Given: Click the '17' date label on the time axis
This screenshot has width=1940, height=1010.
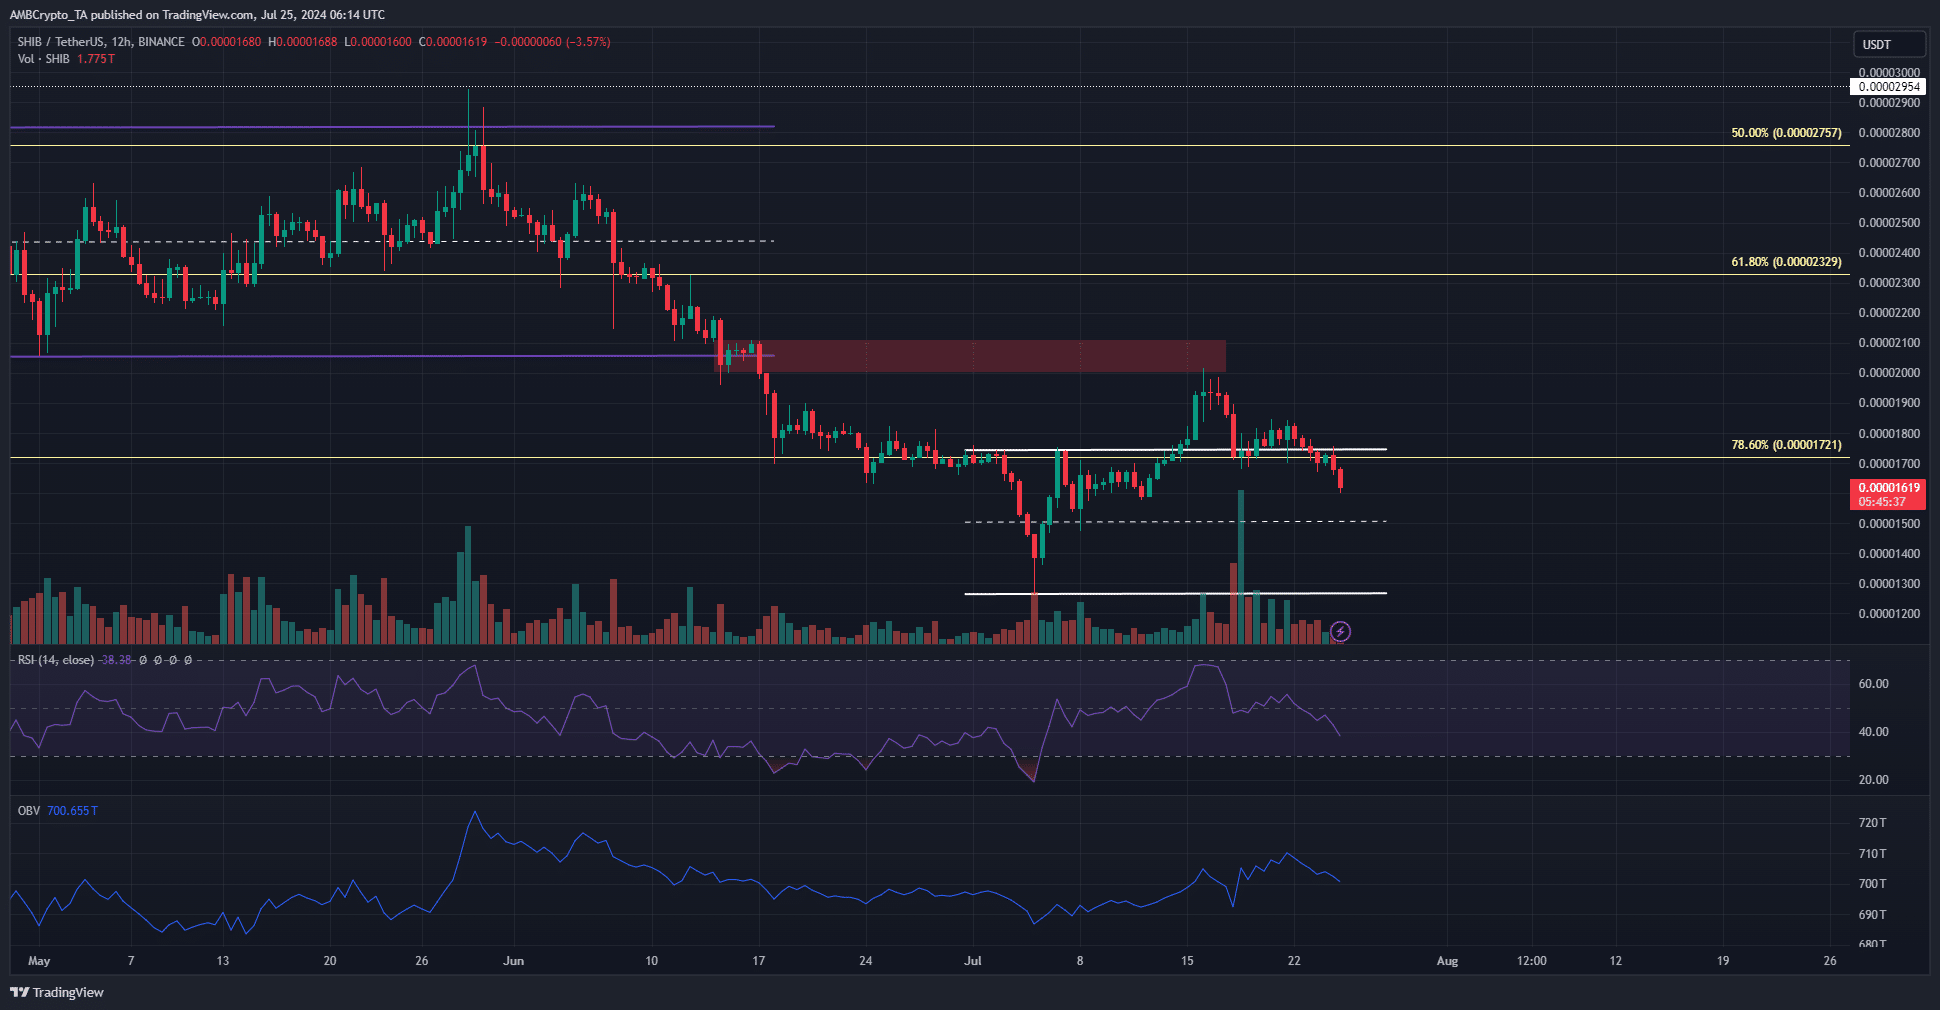Looking at the screenshot, I should (x=758, y=961).
